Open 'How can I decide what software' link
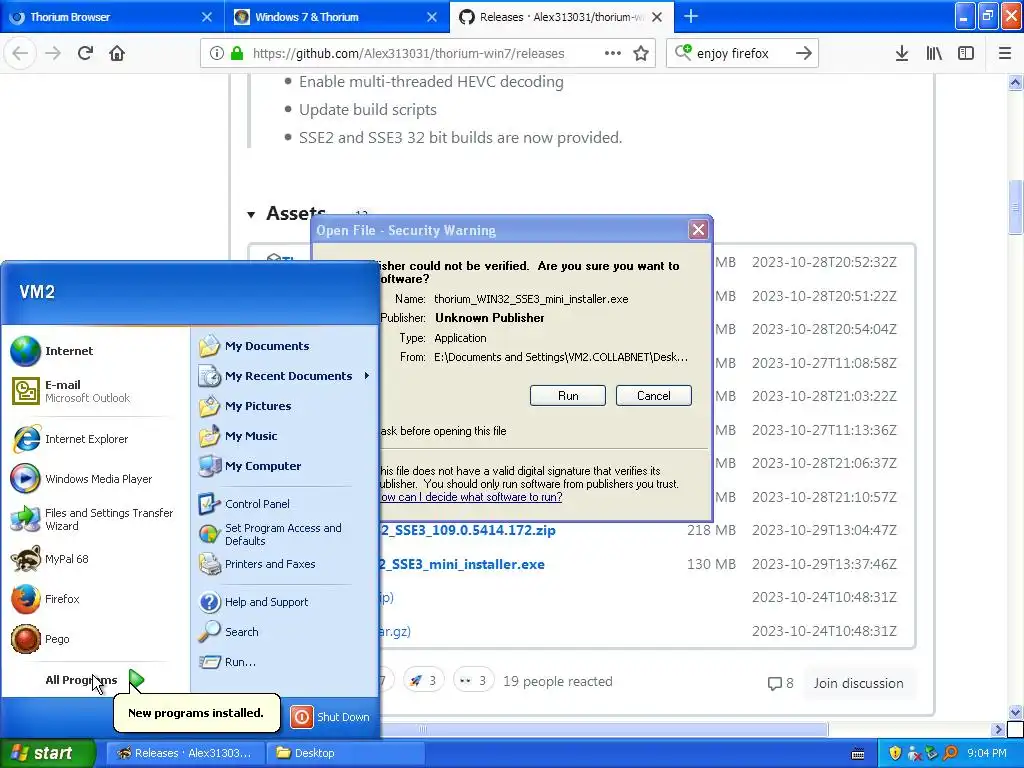Screen dimensions: 1024x768 pyautogui.click(x=471, y=497)
